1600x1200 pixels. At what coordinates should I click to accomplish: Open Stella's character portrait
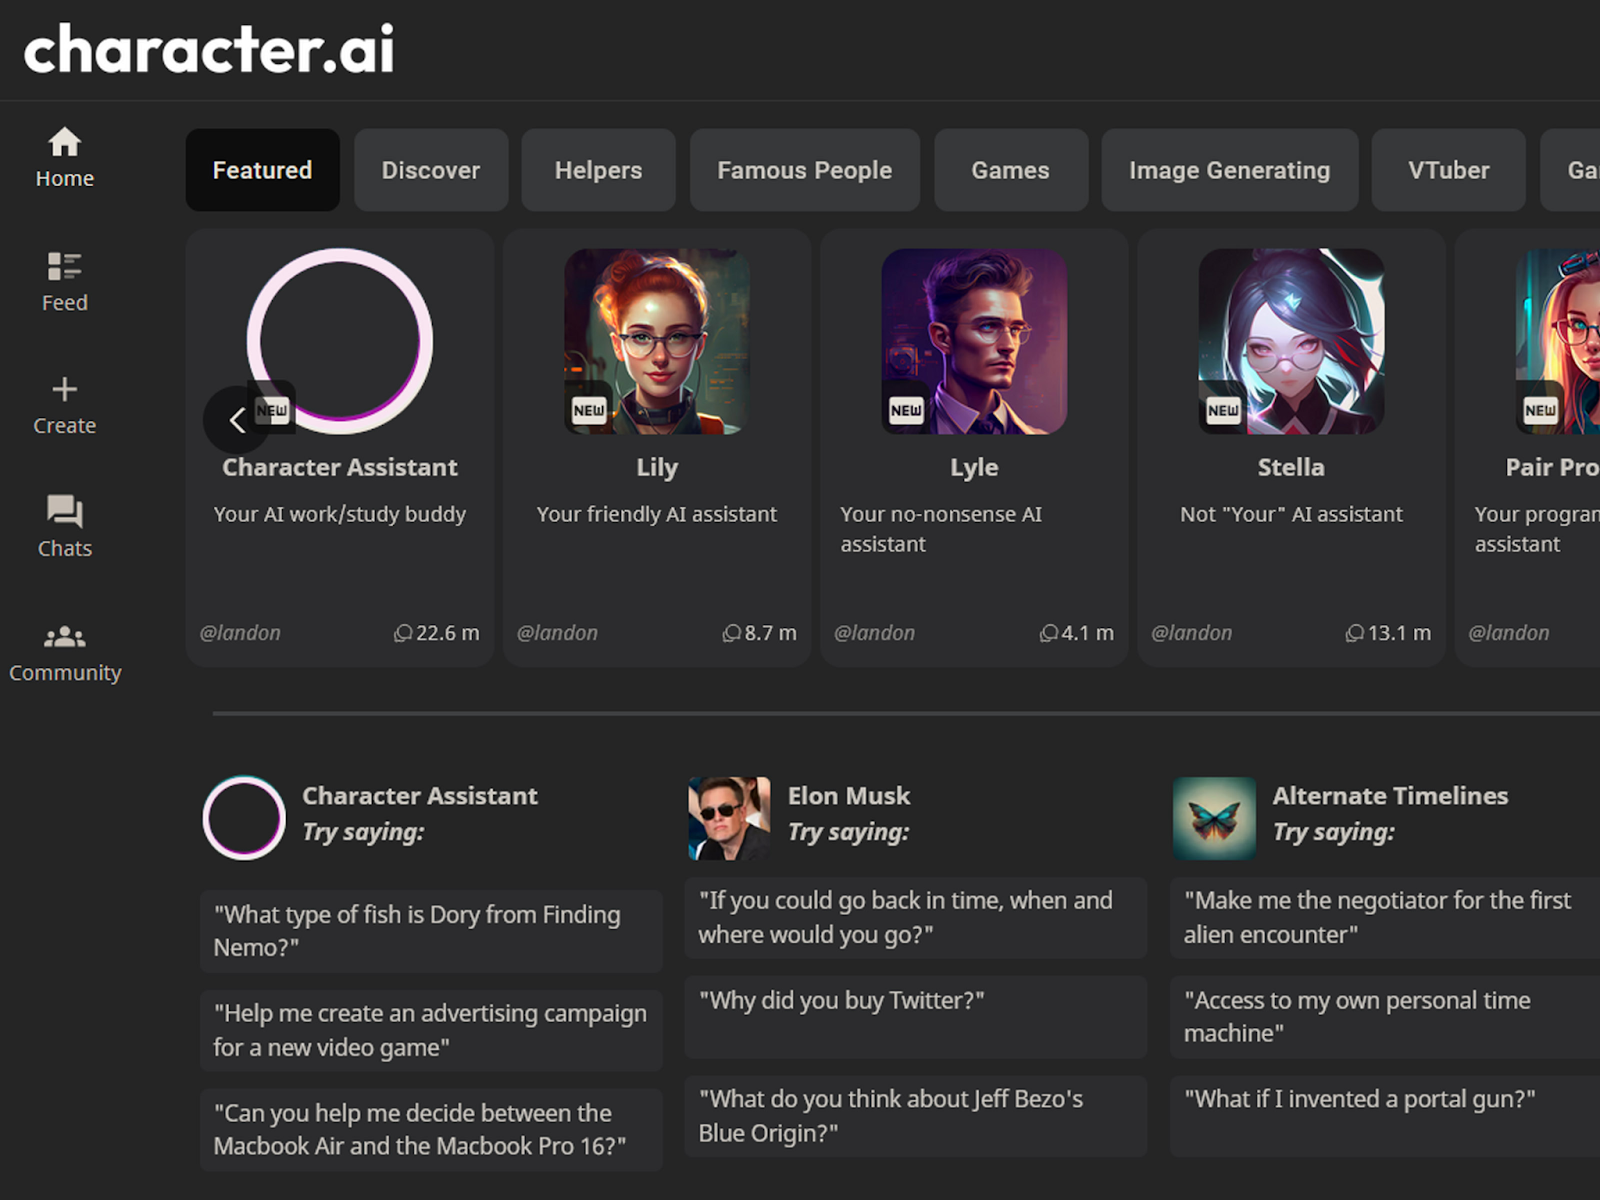1291,341
